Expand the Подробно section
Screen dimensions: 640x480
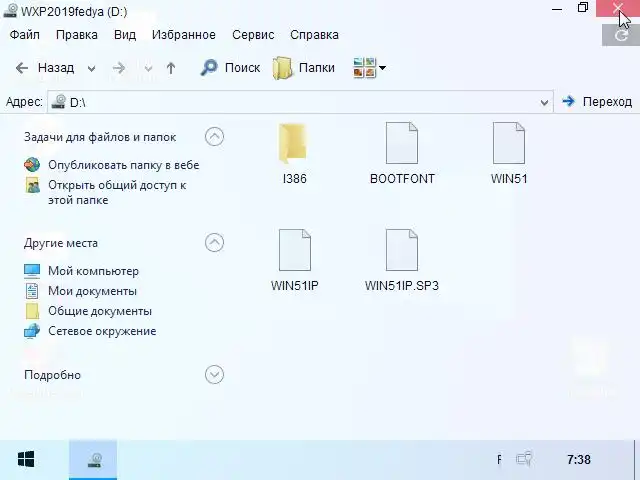click(x=214, y=374)
